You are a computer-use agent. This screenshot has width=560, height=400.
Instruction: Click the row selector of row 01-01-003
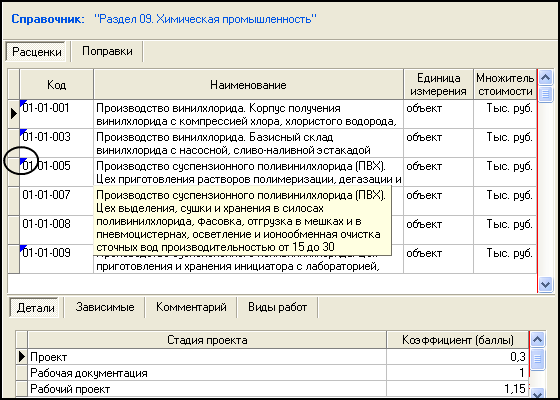click(14, 143)
